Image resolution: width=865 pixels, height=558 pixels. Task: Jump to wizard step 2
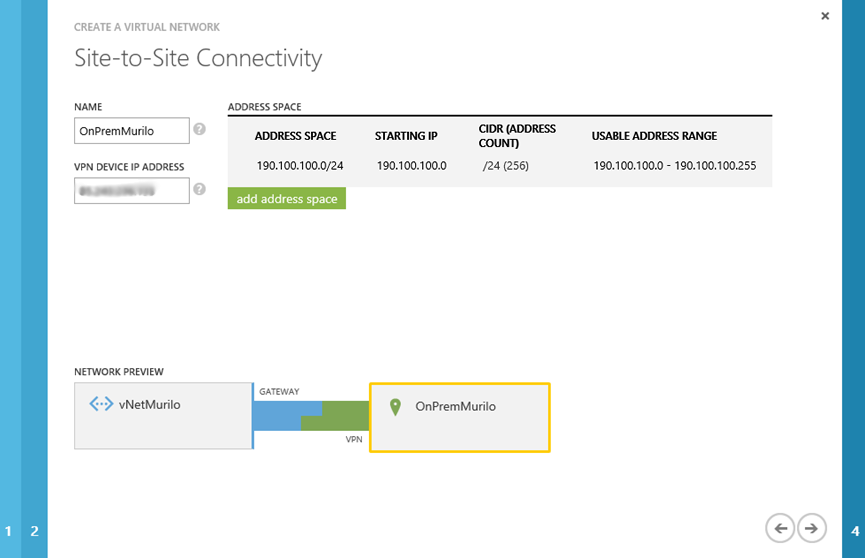[34, 531]
